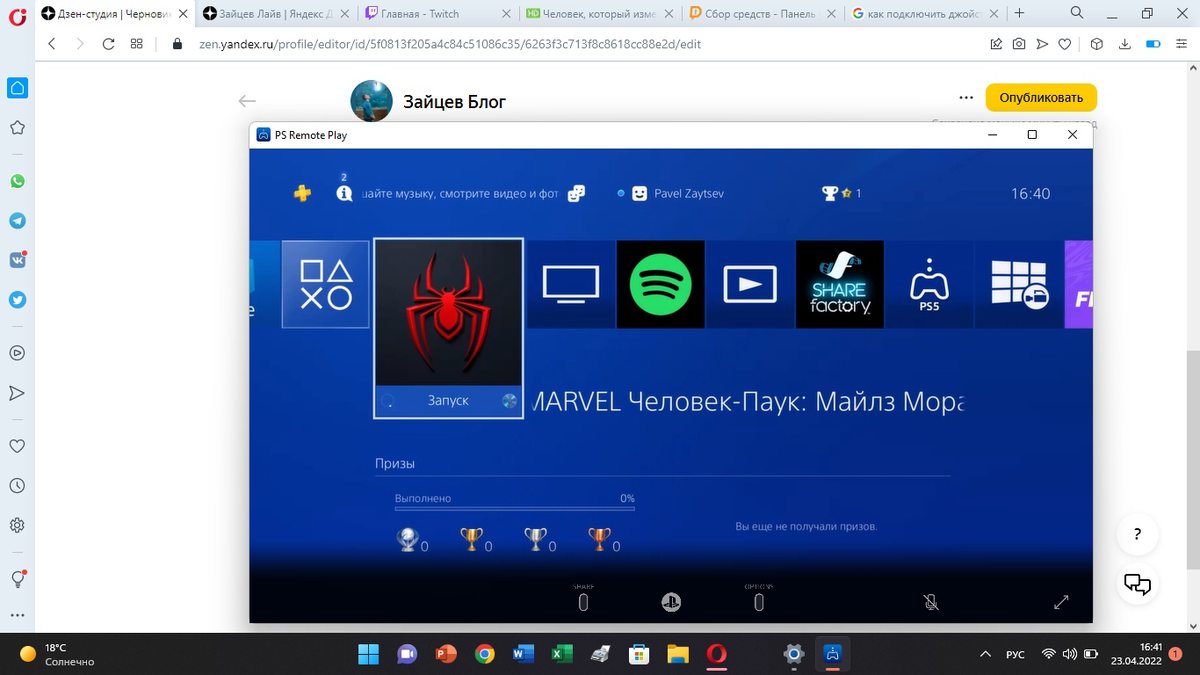Viewport: 1200px width, 675px height.
Task: Click the PlayStation Plus icon
Action: click(302, 194)
